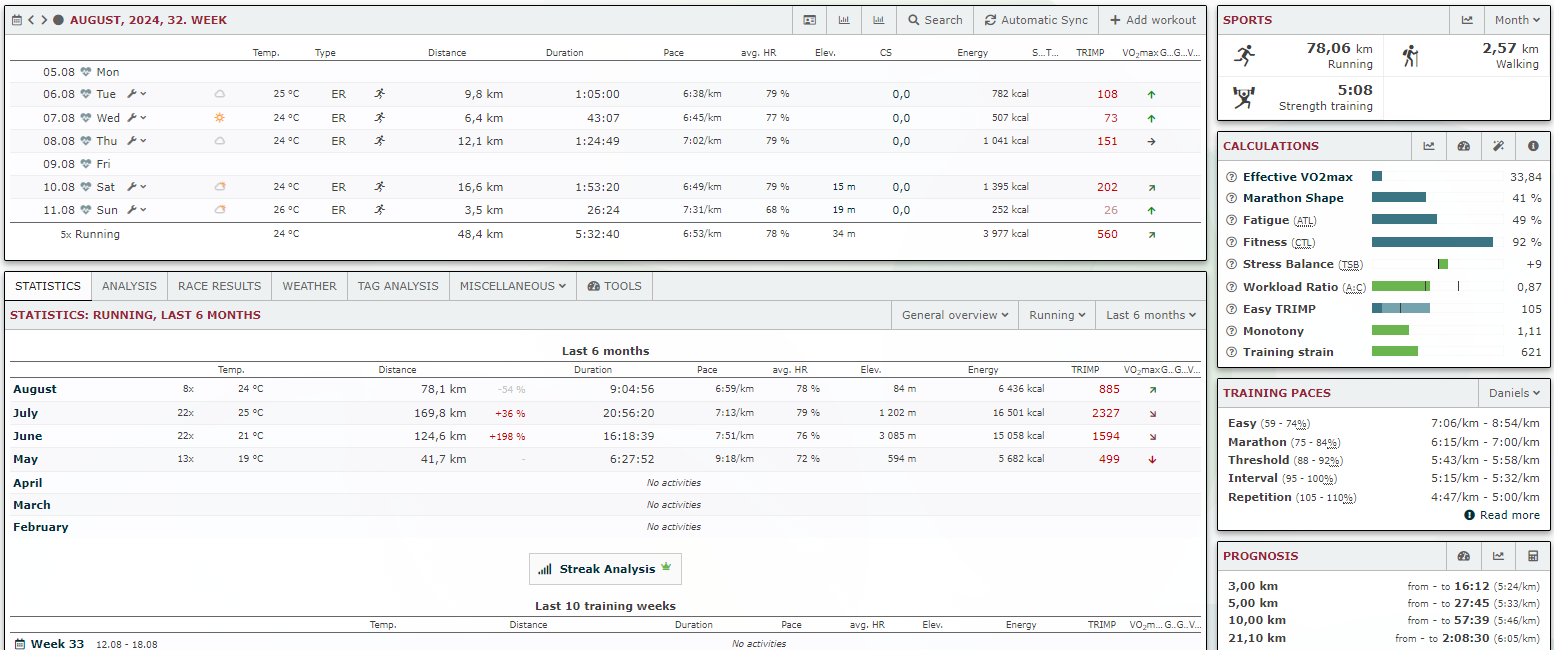Click the Fitness (CTL) progress bar

tap(1432, 242)
